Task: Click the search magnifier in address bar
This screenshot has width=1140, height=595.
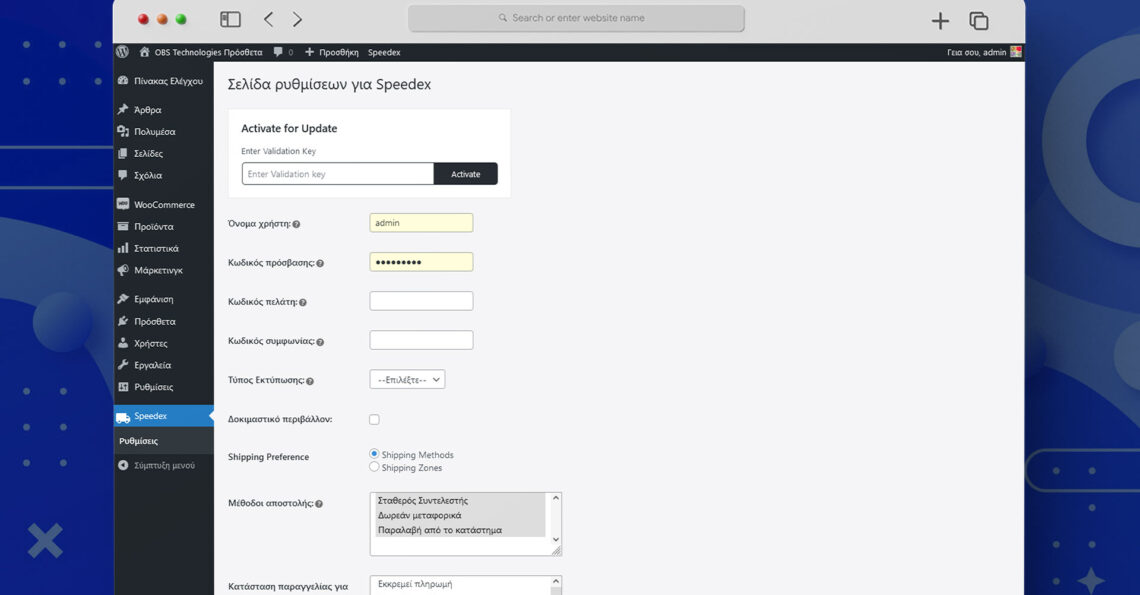Action: [502, 17]
